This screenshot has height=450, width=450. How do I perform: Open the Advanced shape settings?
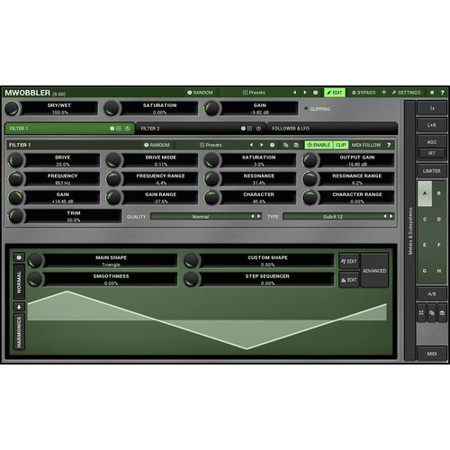[x=375, y=271]
